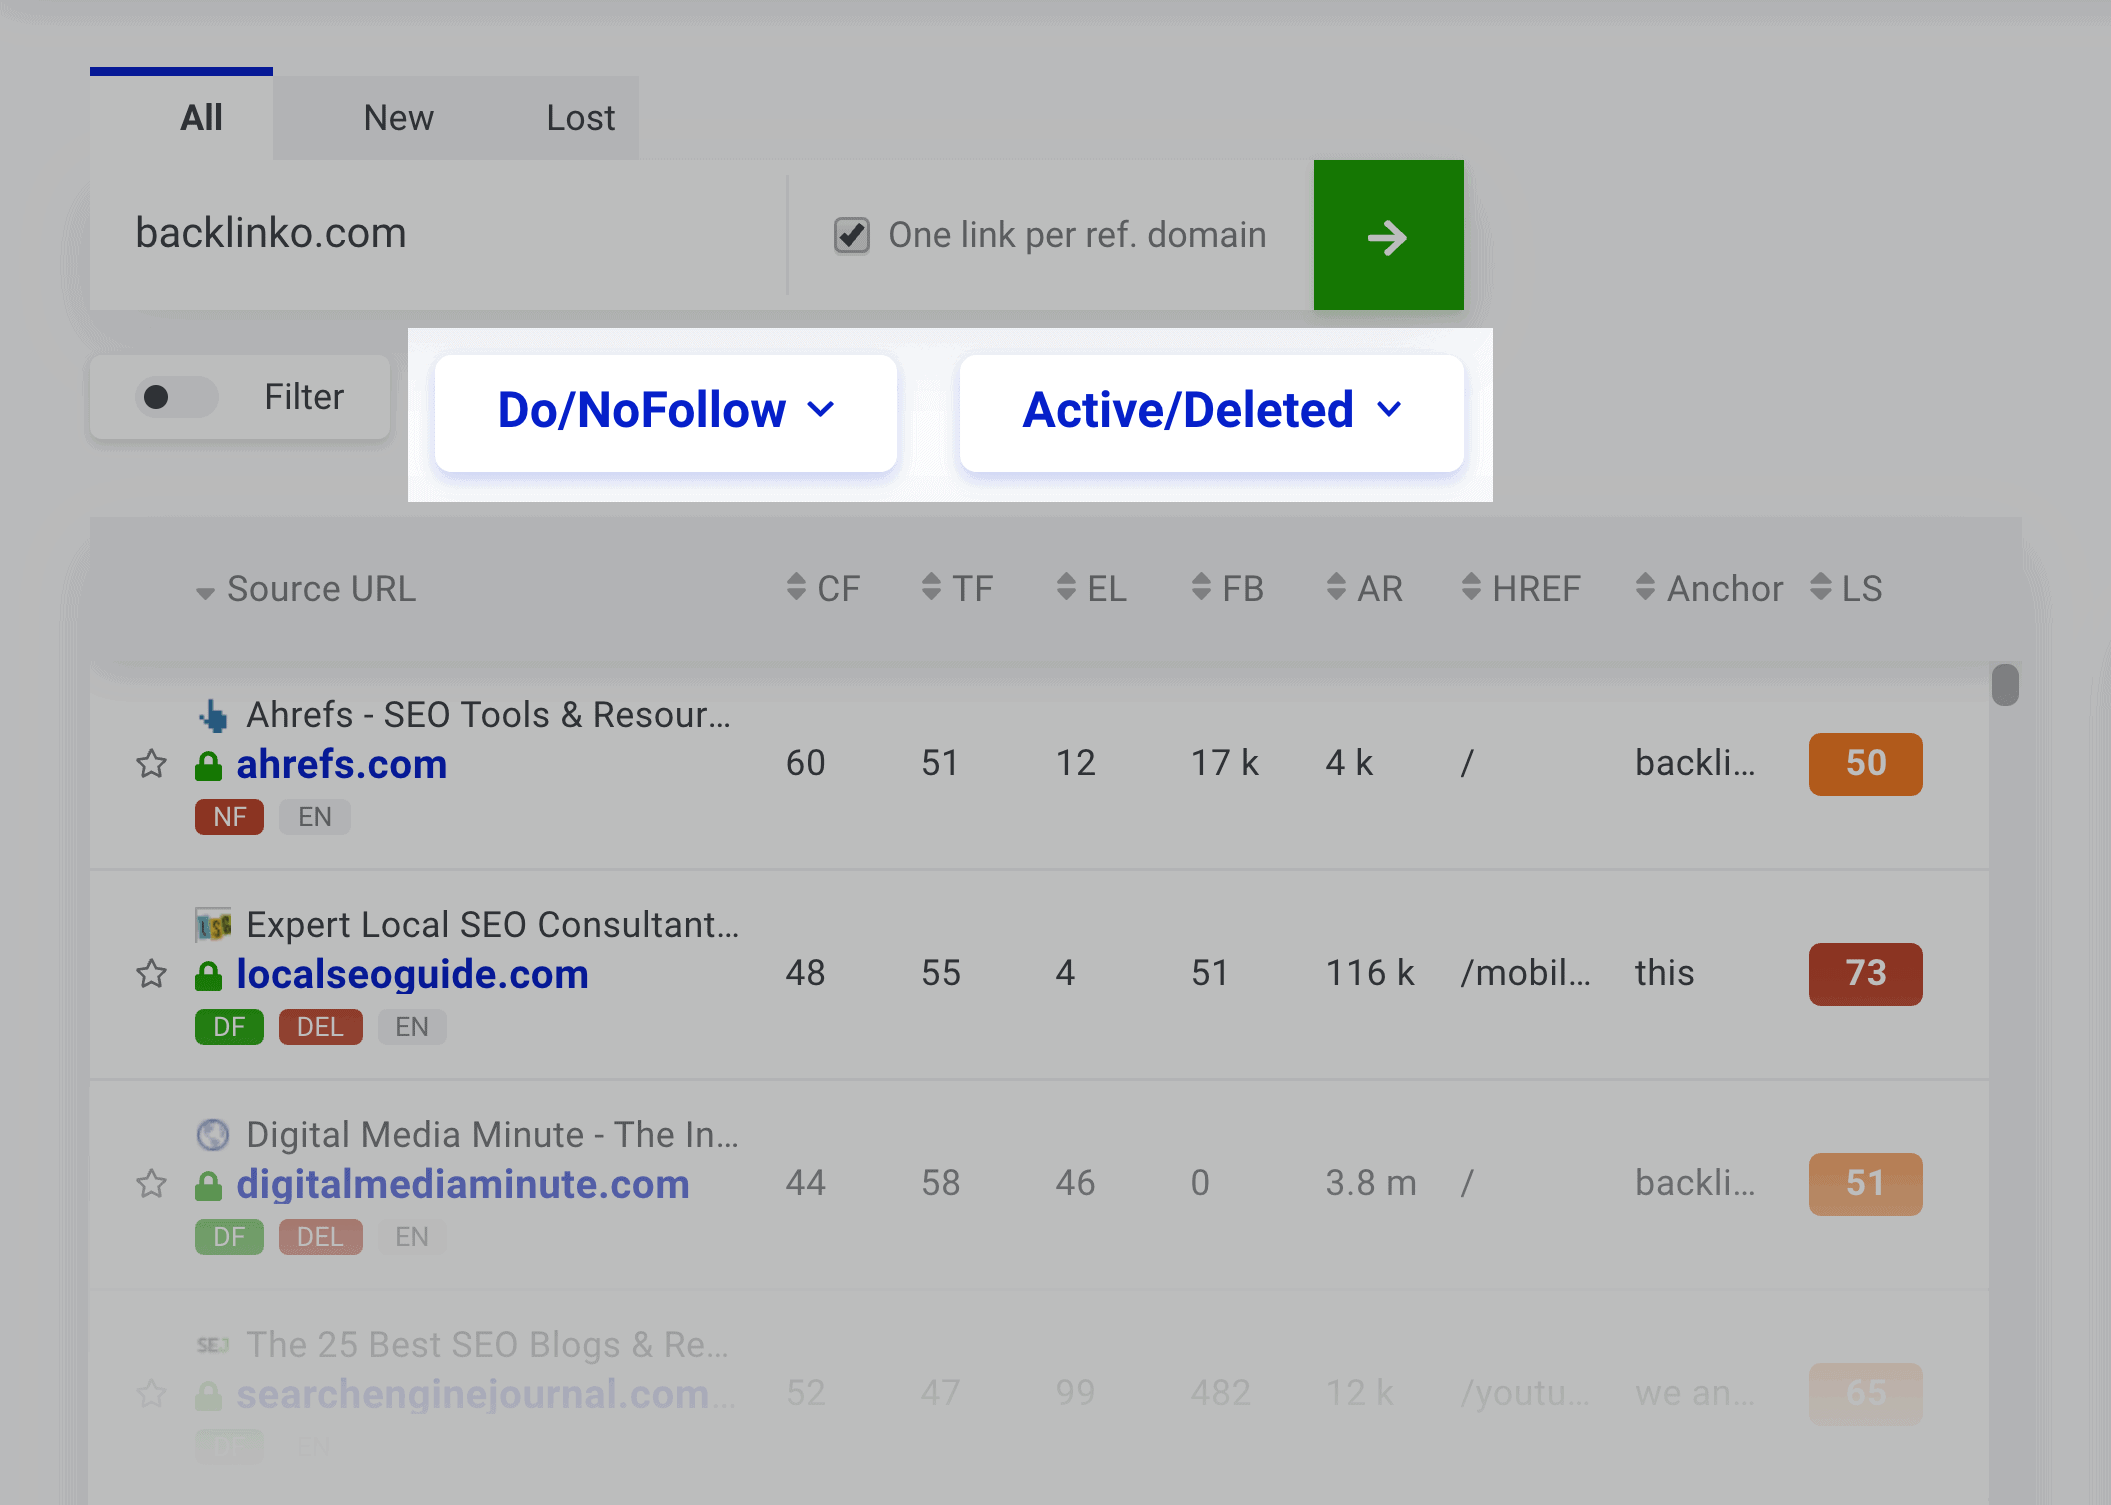Toggle the One link per ref. domain checkbox
The height and width of the screenshot is (1505, 2111).
pos(849,235)
